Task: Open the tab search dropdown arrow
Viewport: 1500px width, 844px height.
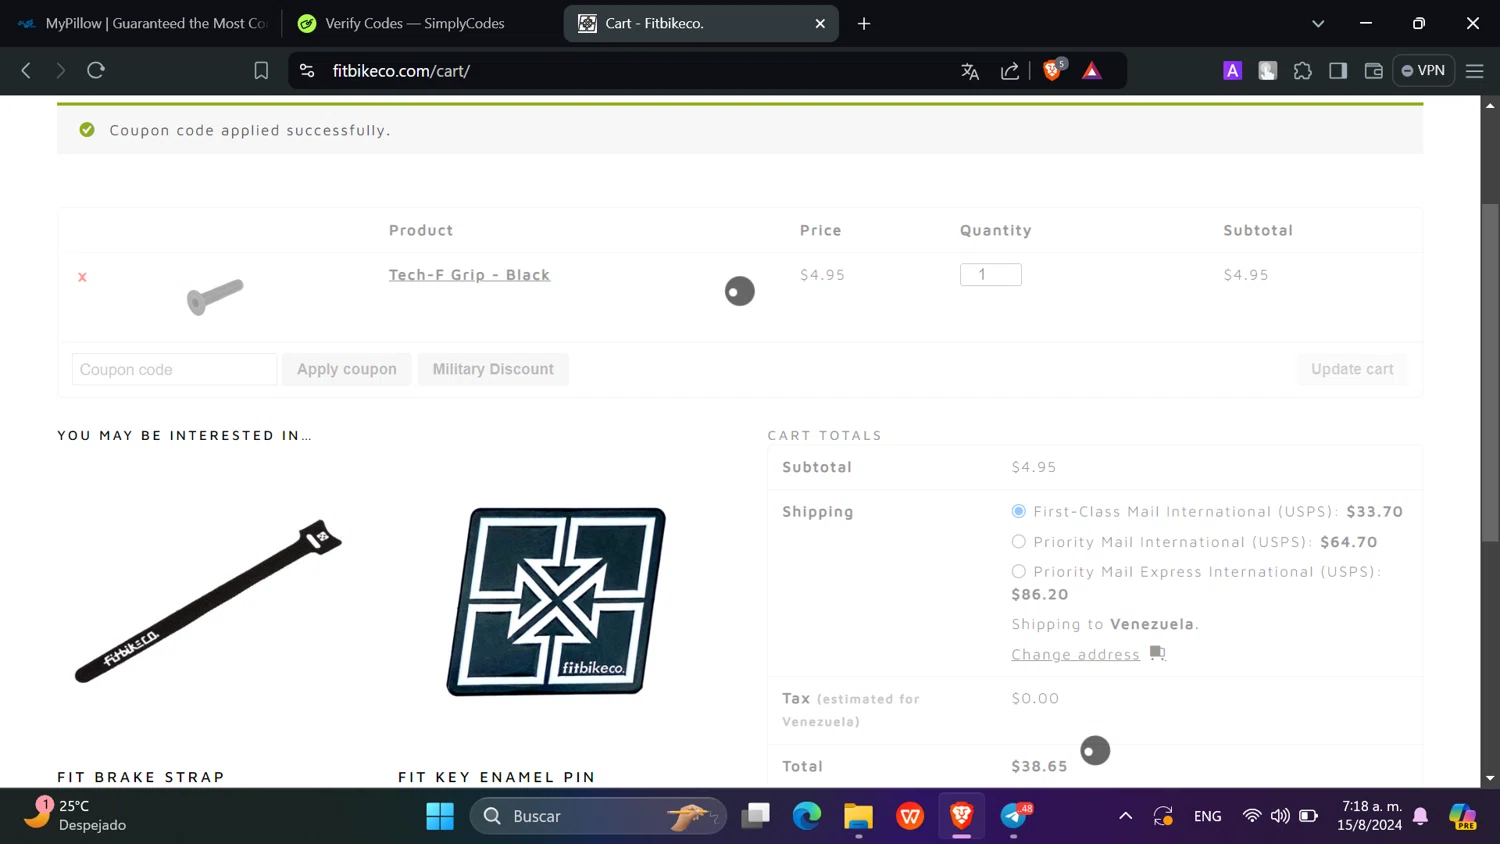Action: 1318,23
